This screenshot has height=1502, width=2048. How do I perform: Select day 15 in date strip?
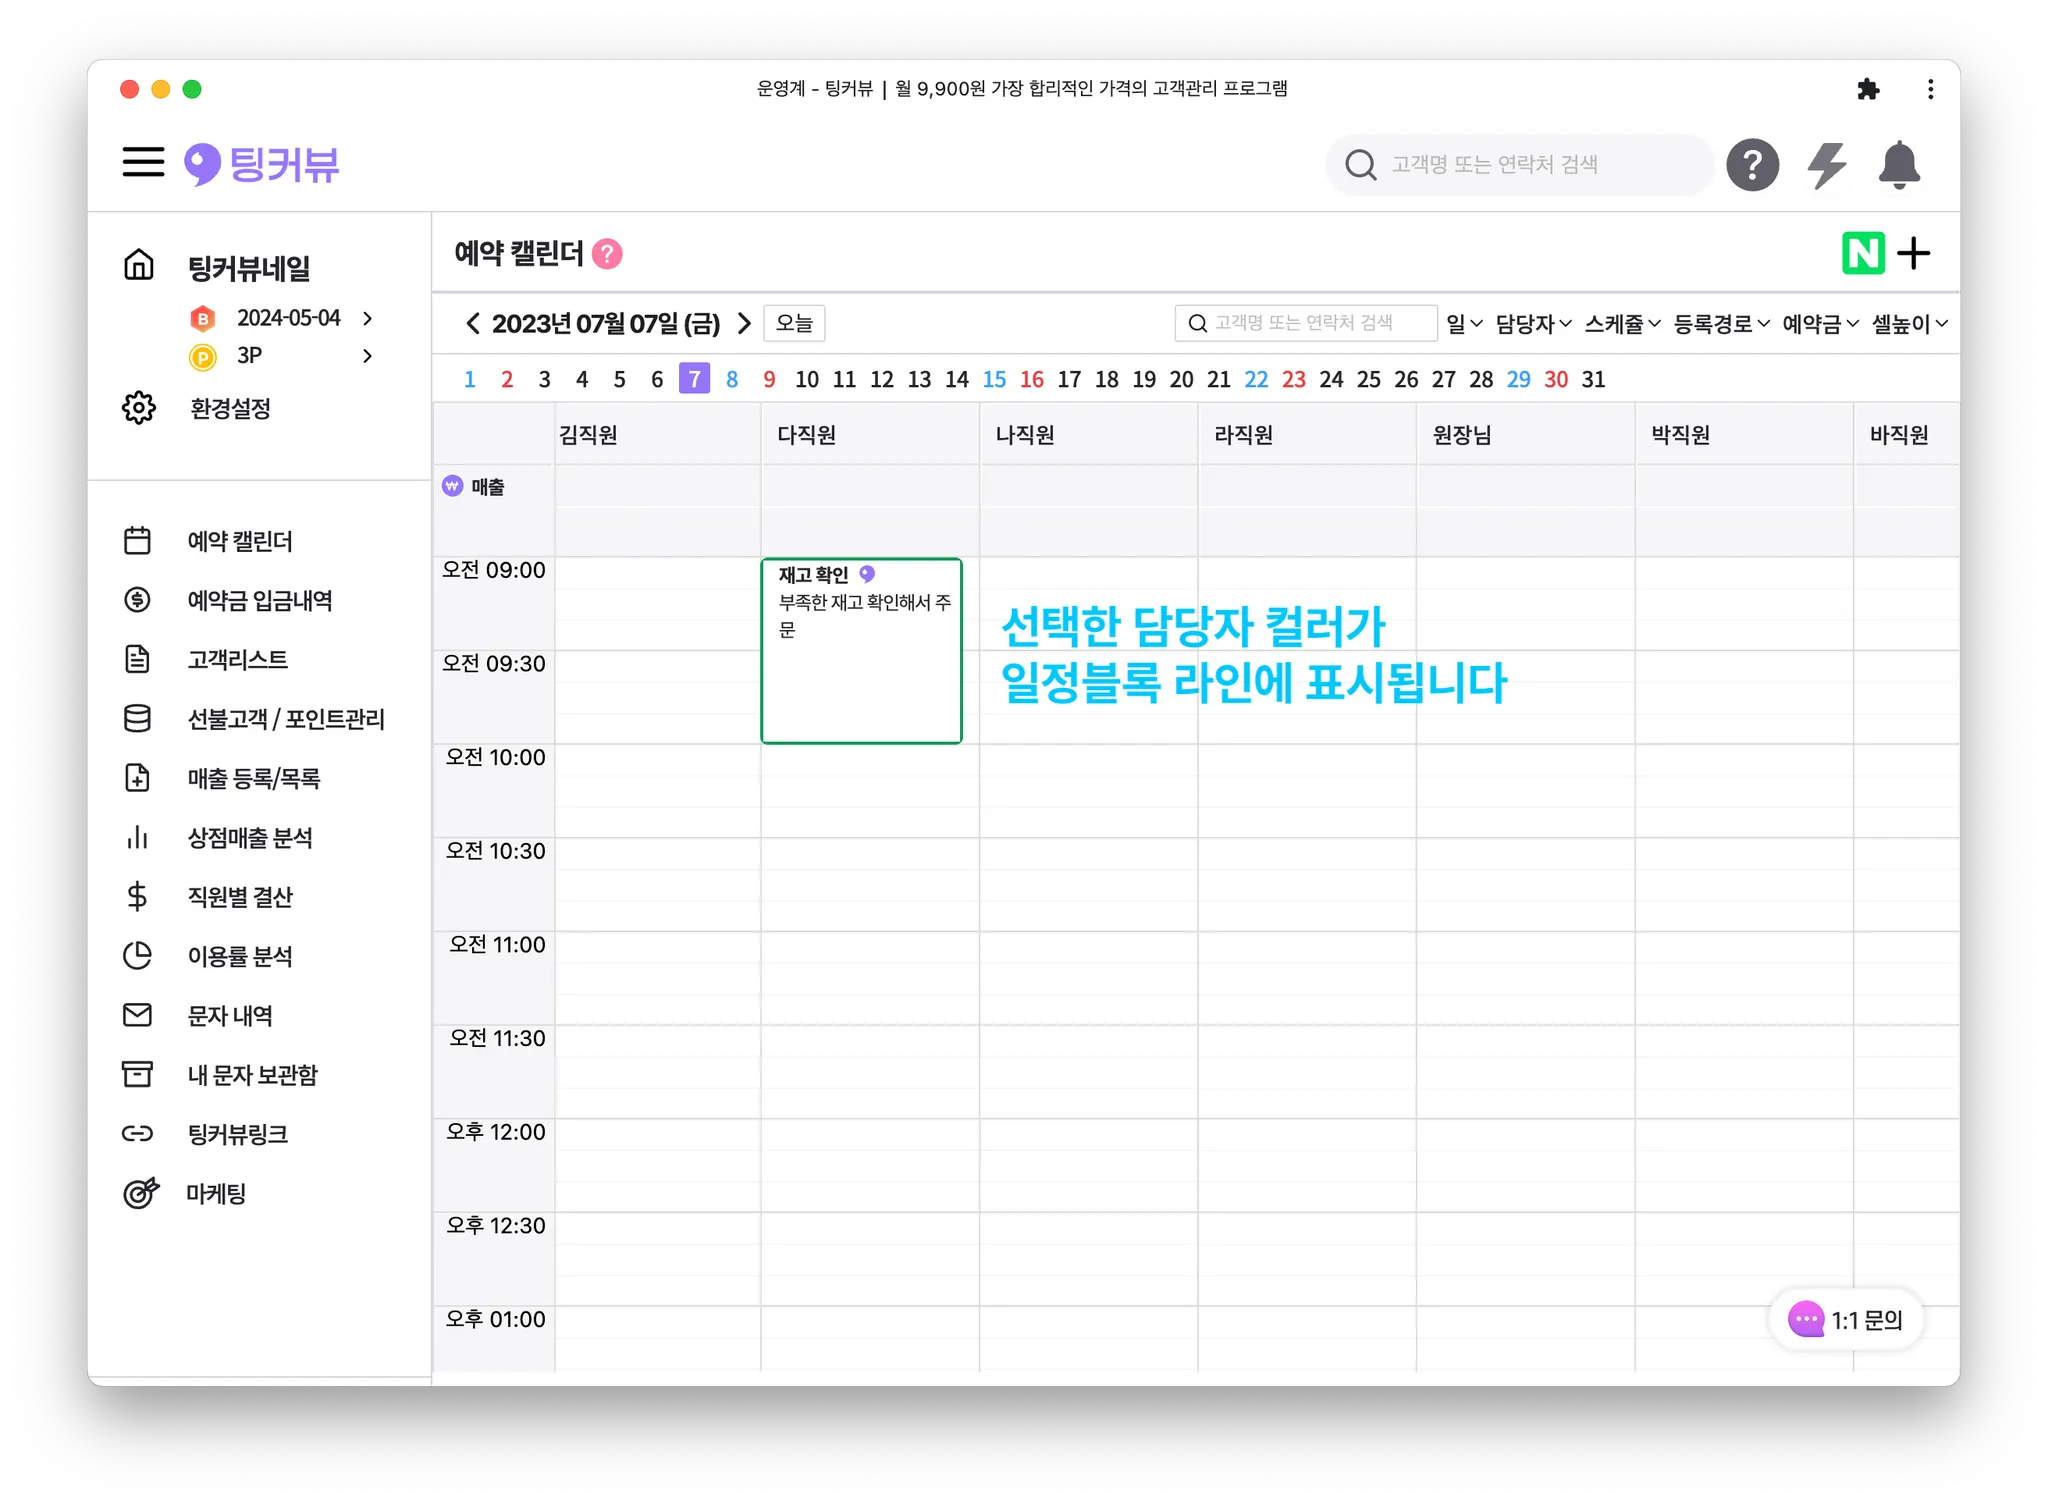pyautogui.click(x=994, y=380)
